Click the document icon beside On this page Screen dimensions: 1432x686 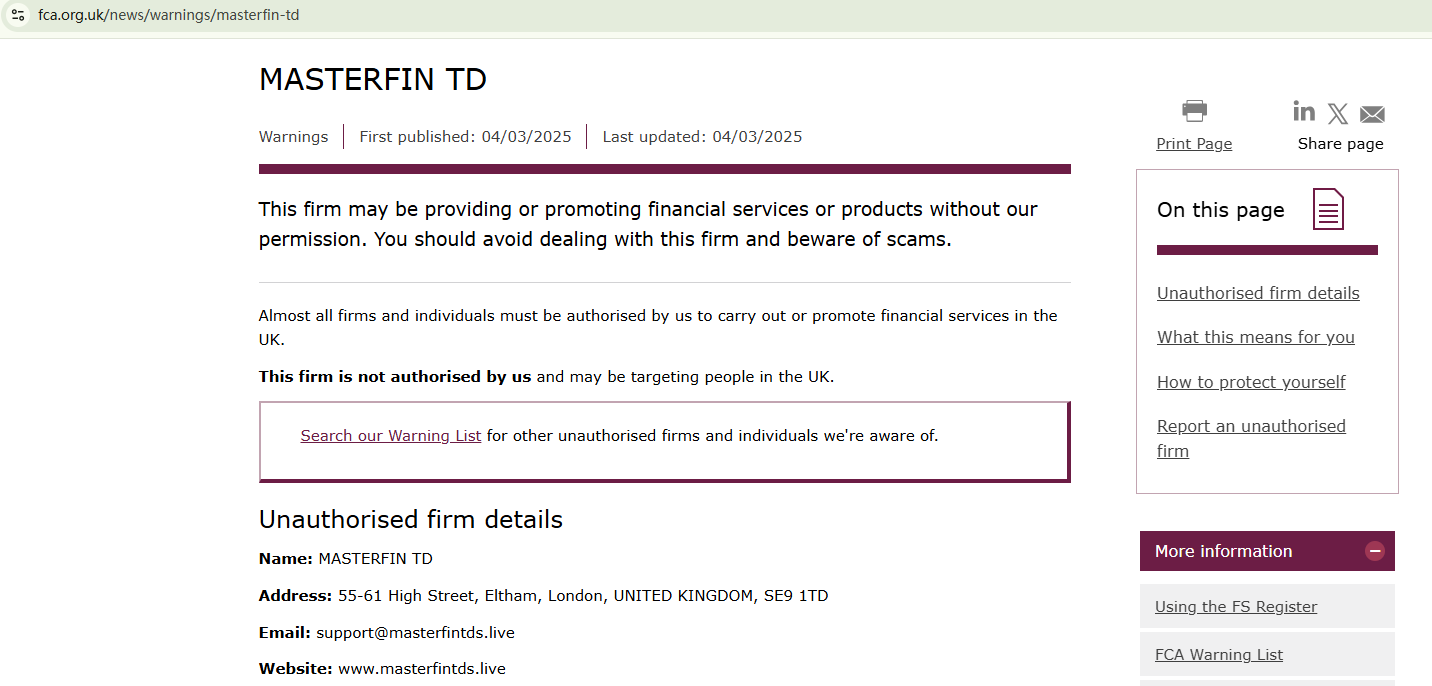point(1328,209)
